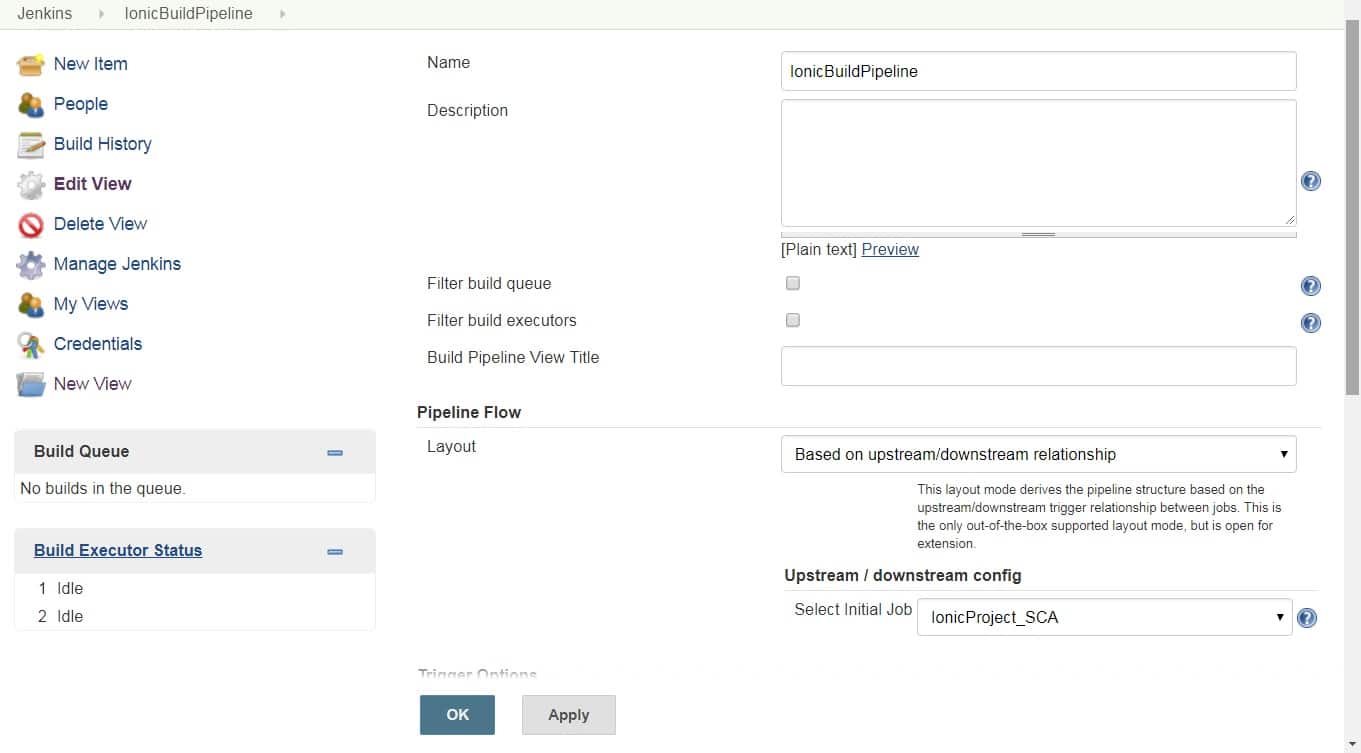Image resolution: width=1361 pixels, height=753 pixels.
Task: Click the Description resize handle bar
Action: (1038, 235)
